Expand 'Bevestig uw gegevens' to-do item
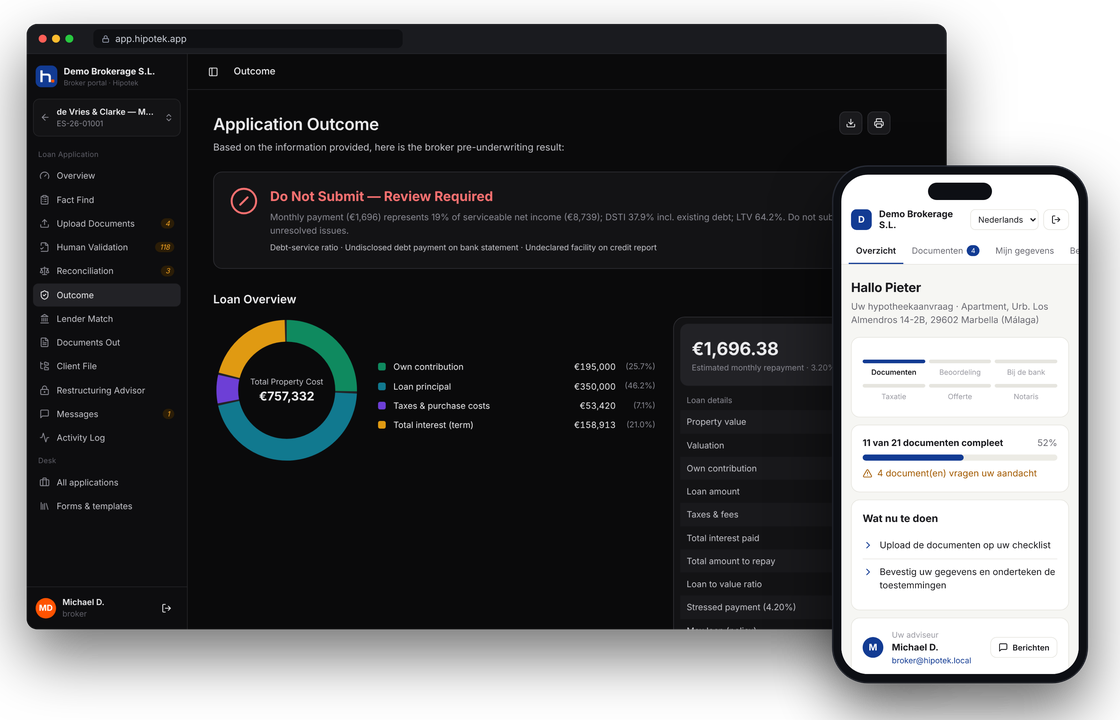 click(959, 578)
